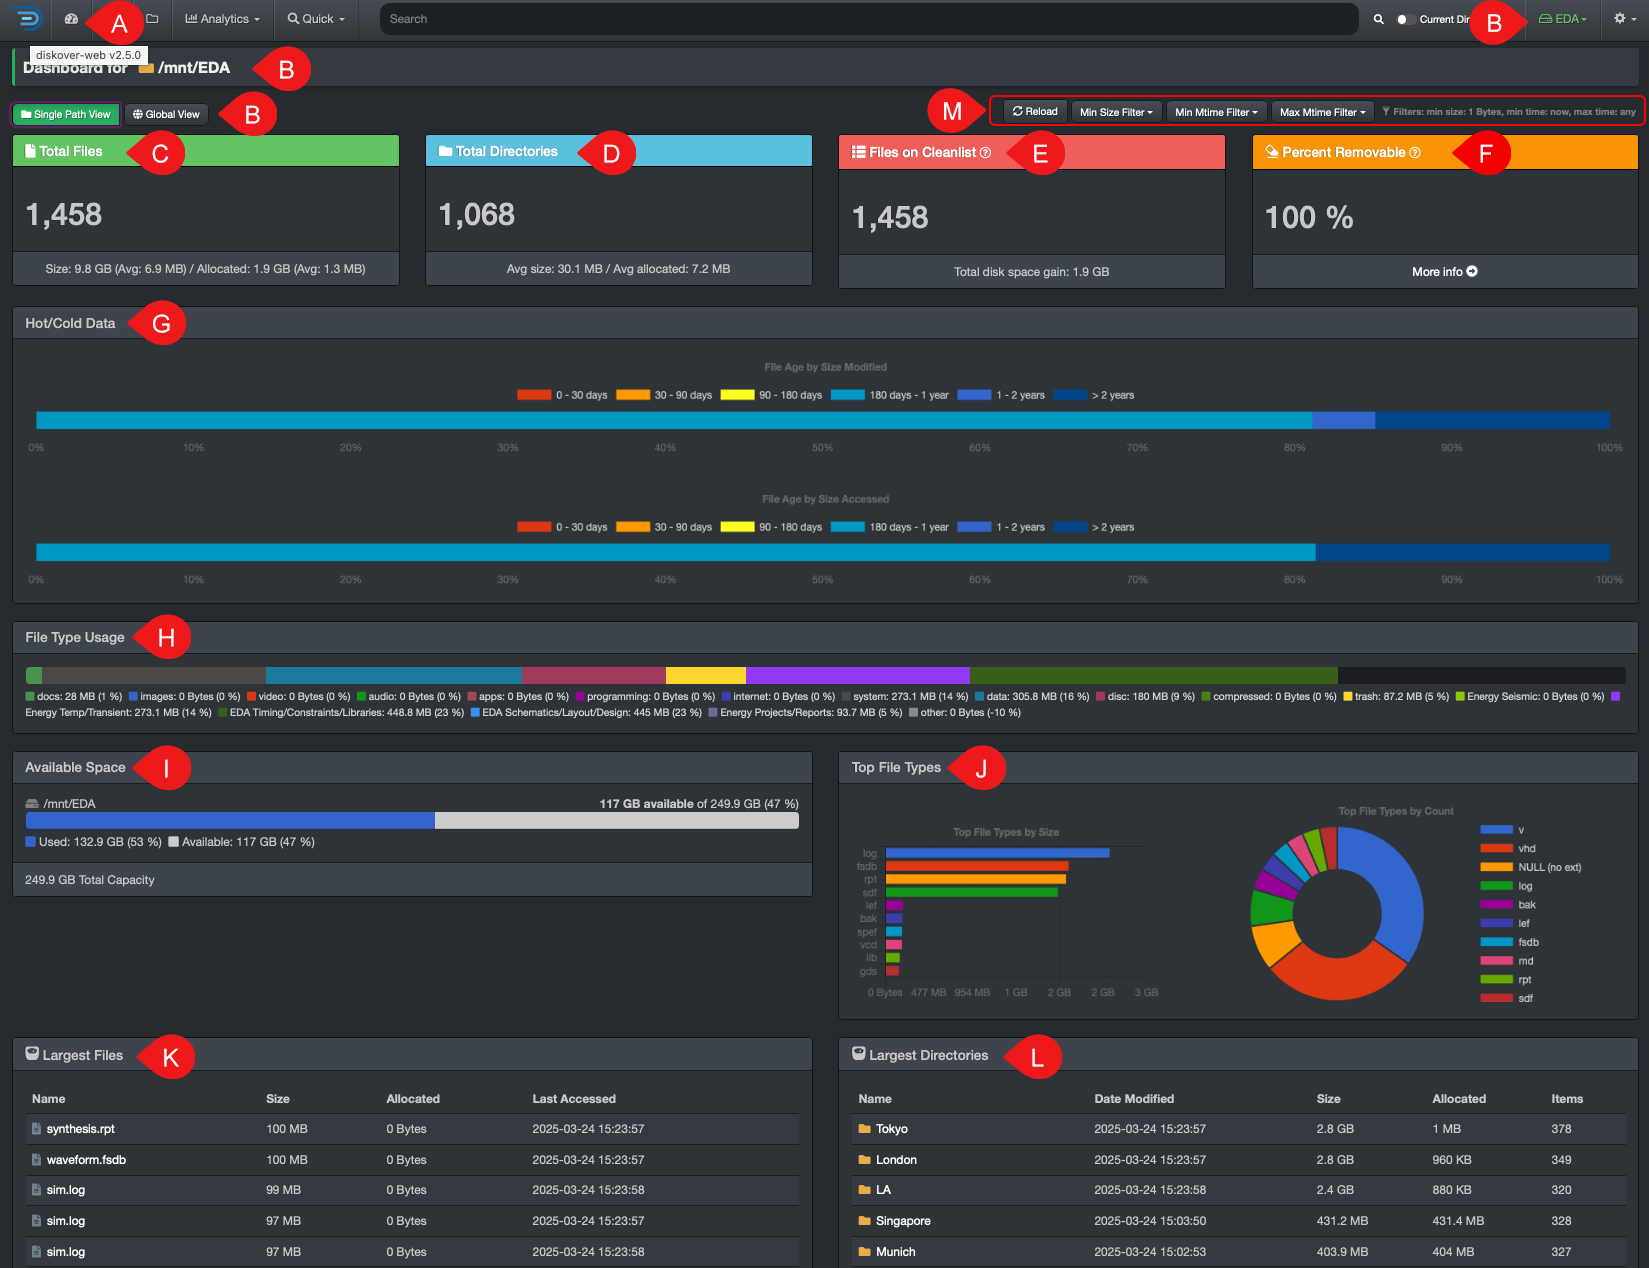Open the synthesis.rpt file name link

80,1129
